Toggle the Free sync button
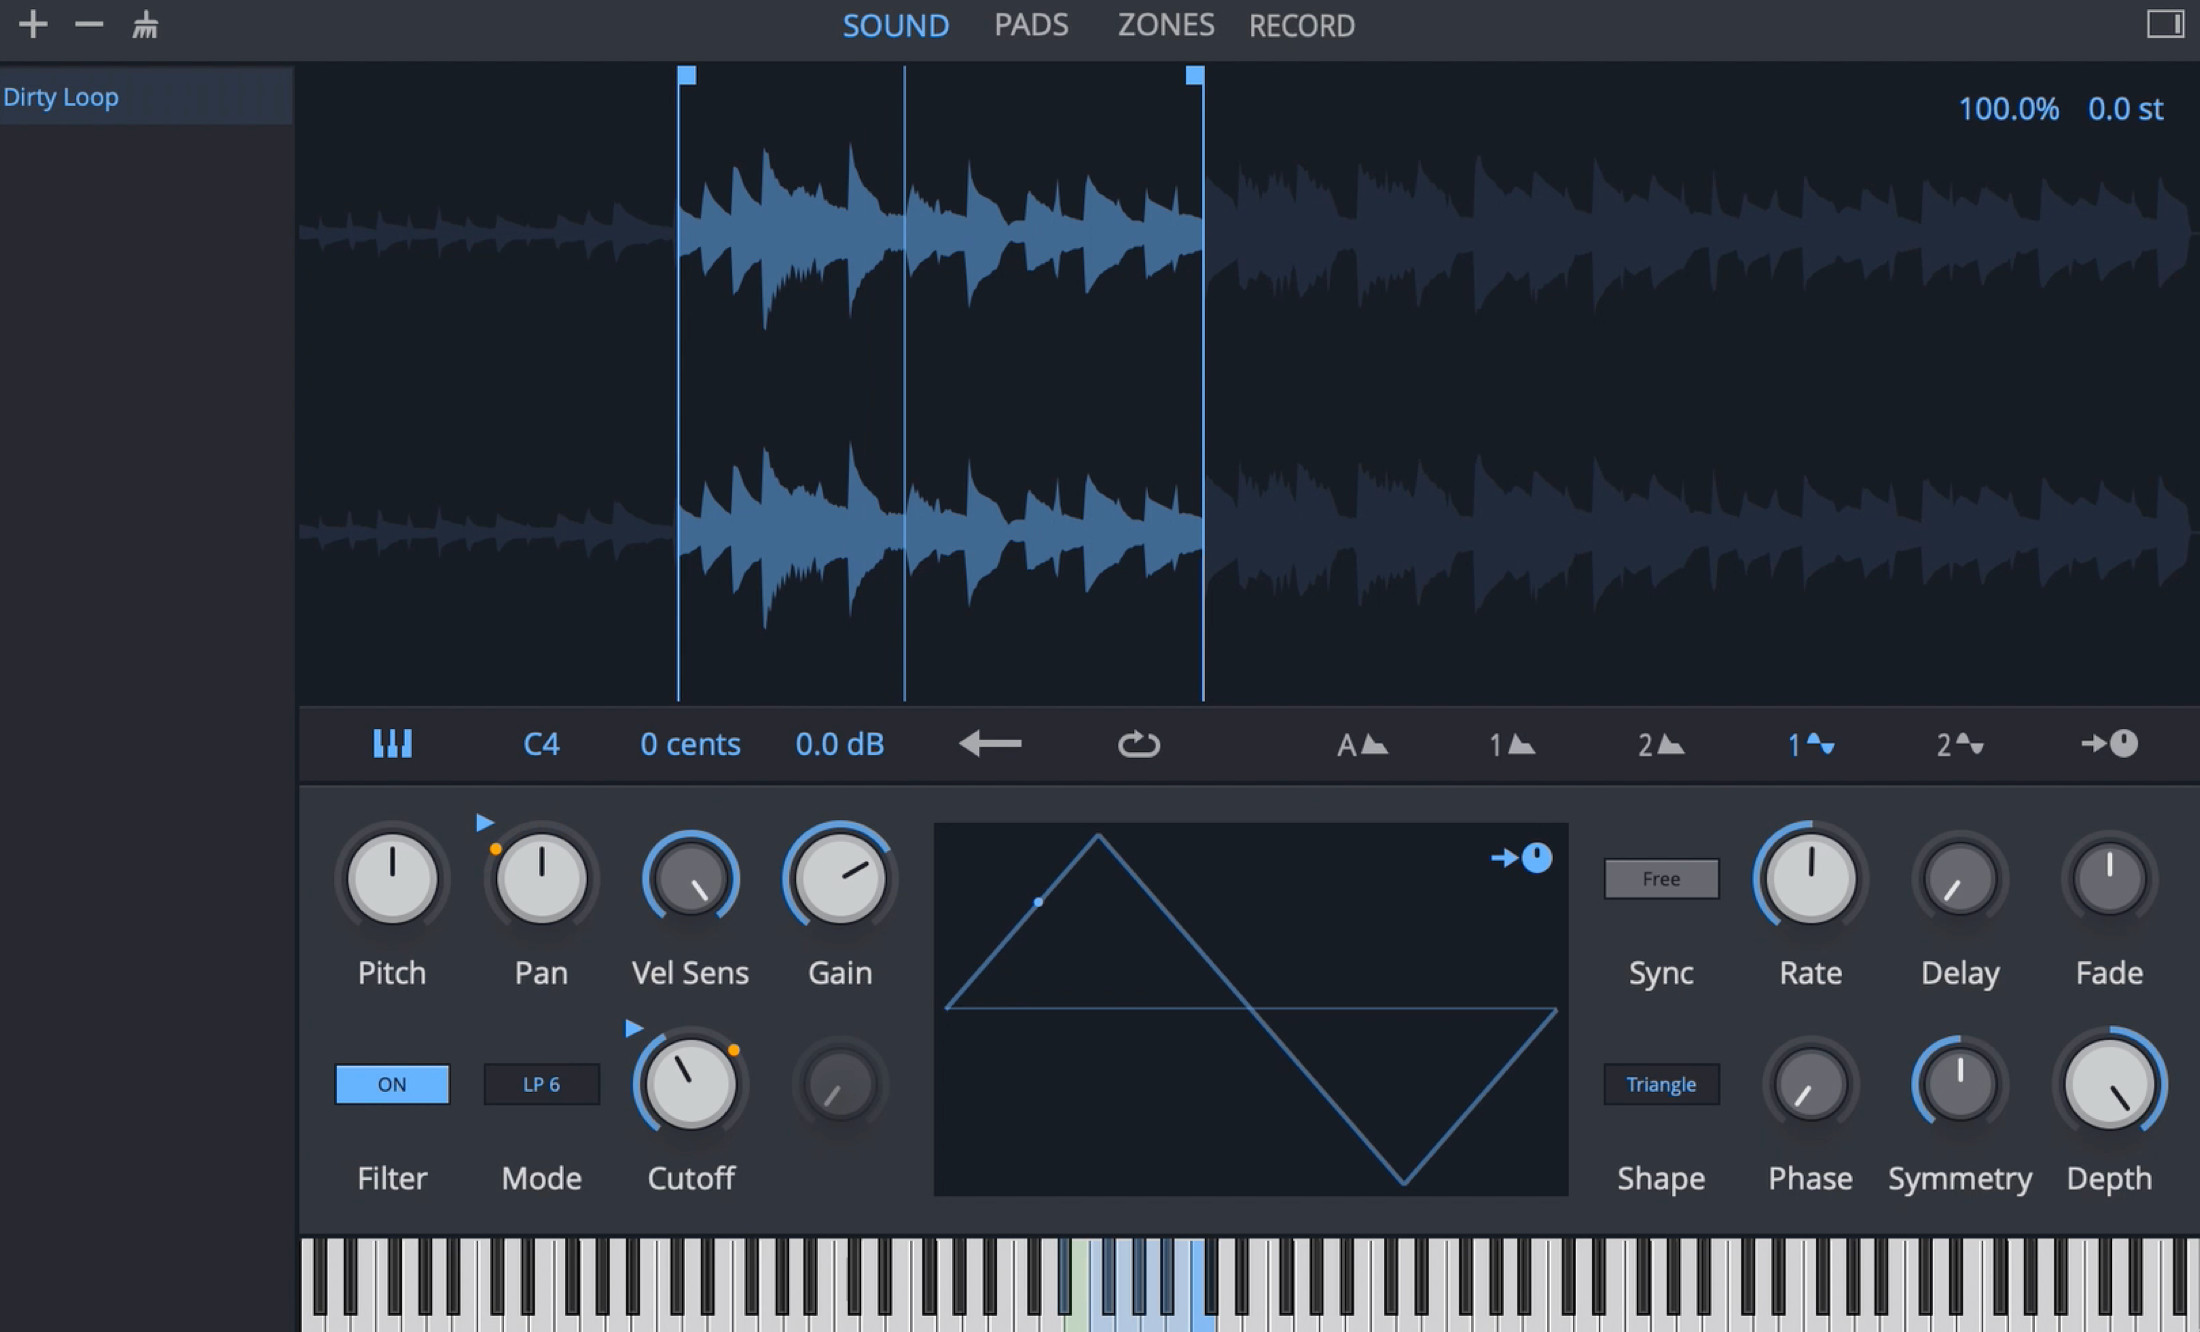 [x=1661, y=878]
